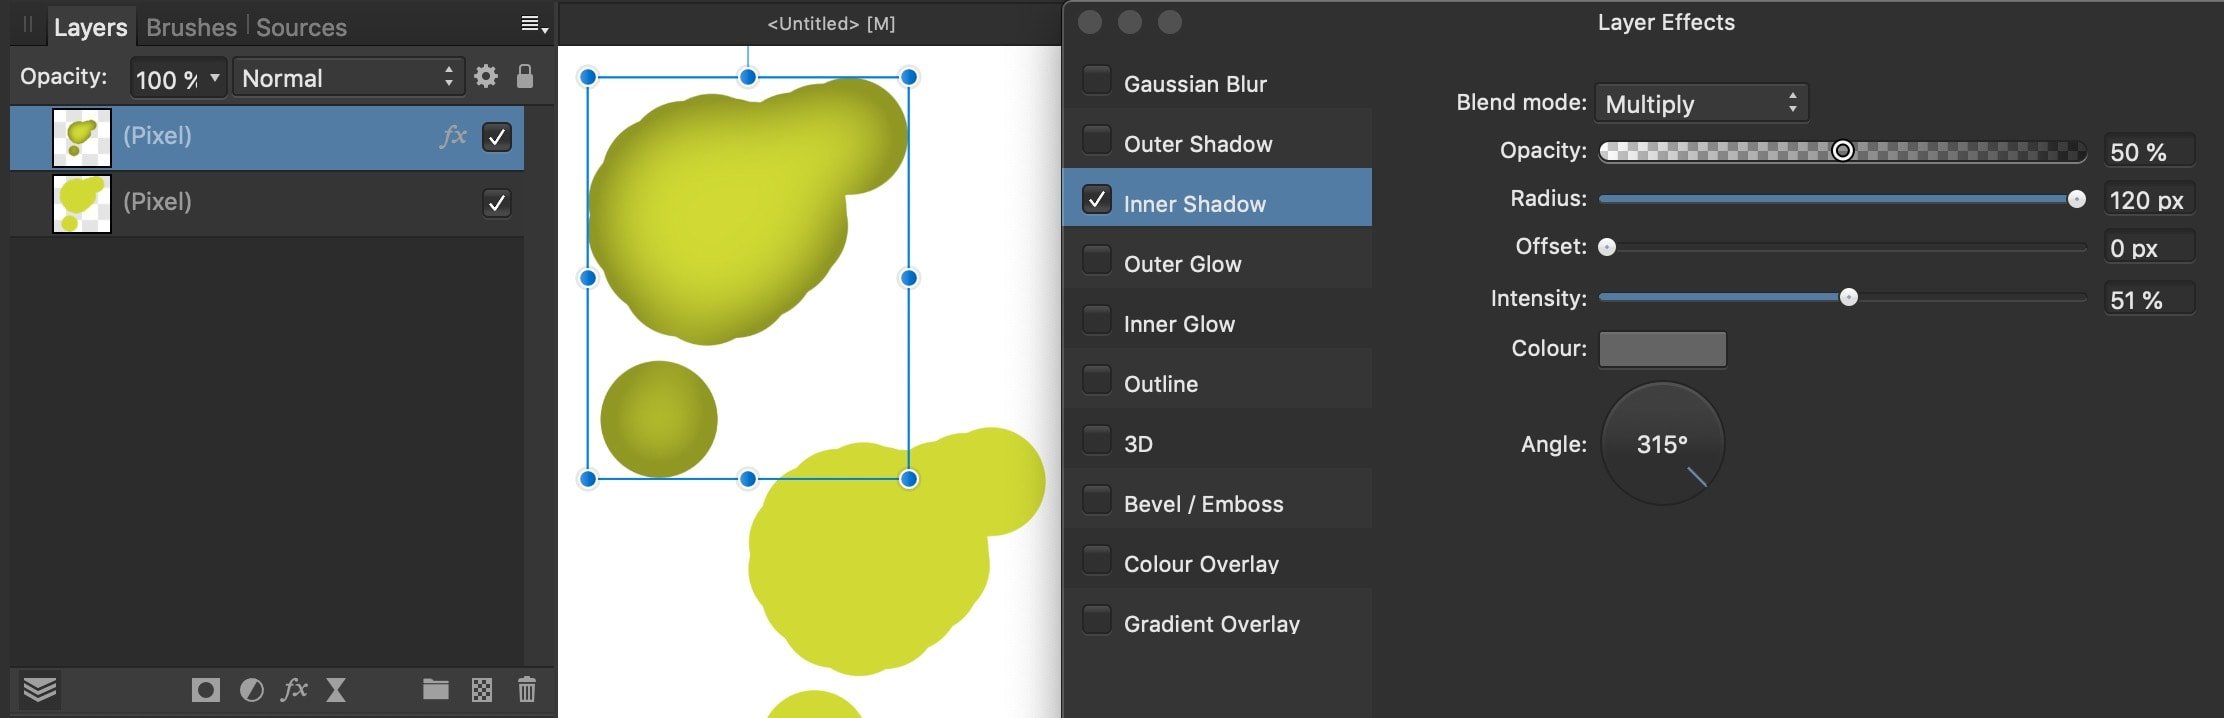Screen dimensions: 2224x718
Task: Delete the selected layer with trash icon
Action: tap(527, 689)
